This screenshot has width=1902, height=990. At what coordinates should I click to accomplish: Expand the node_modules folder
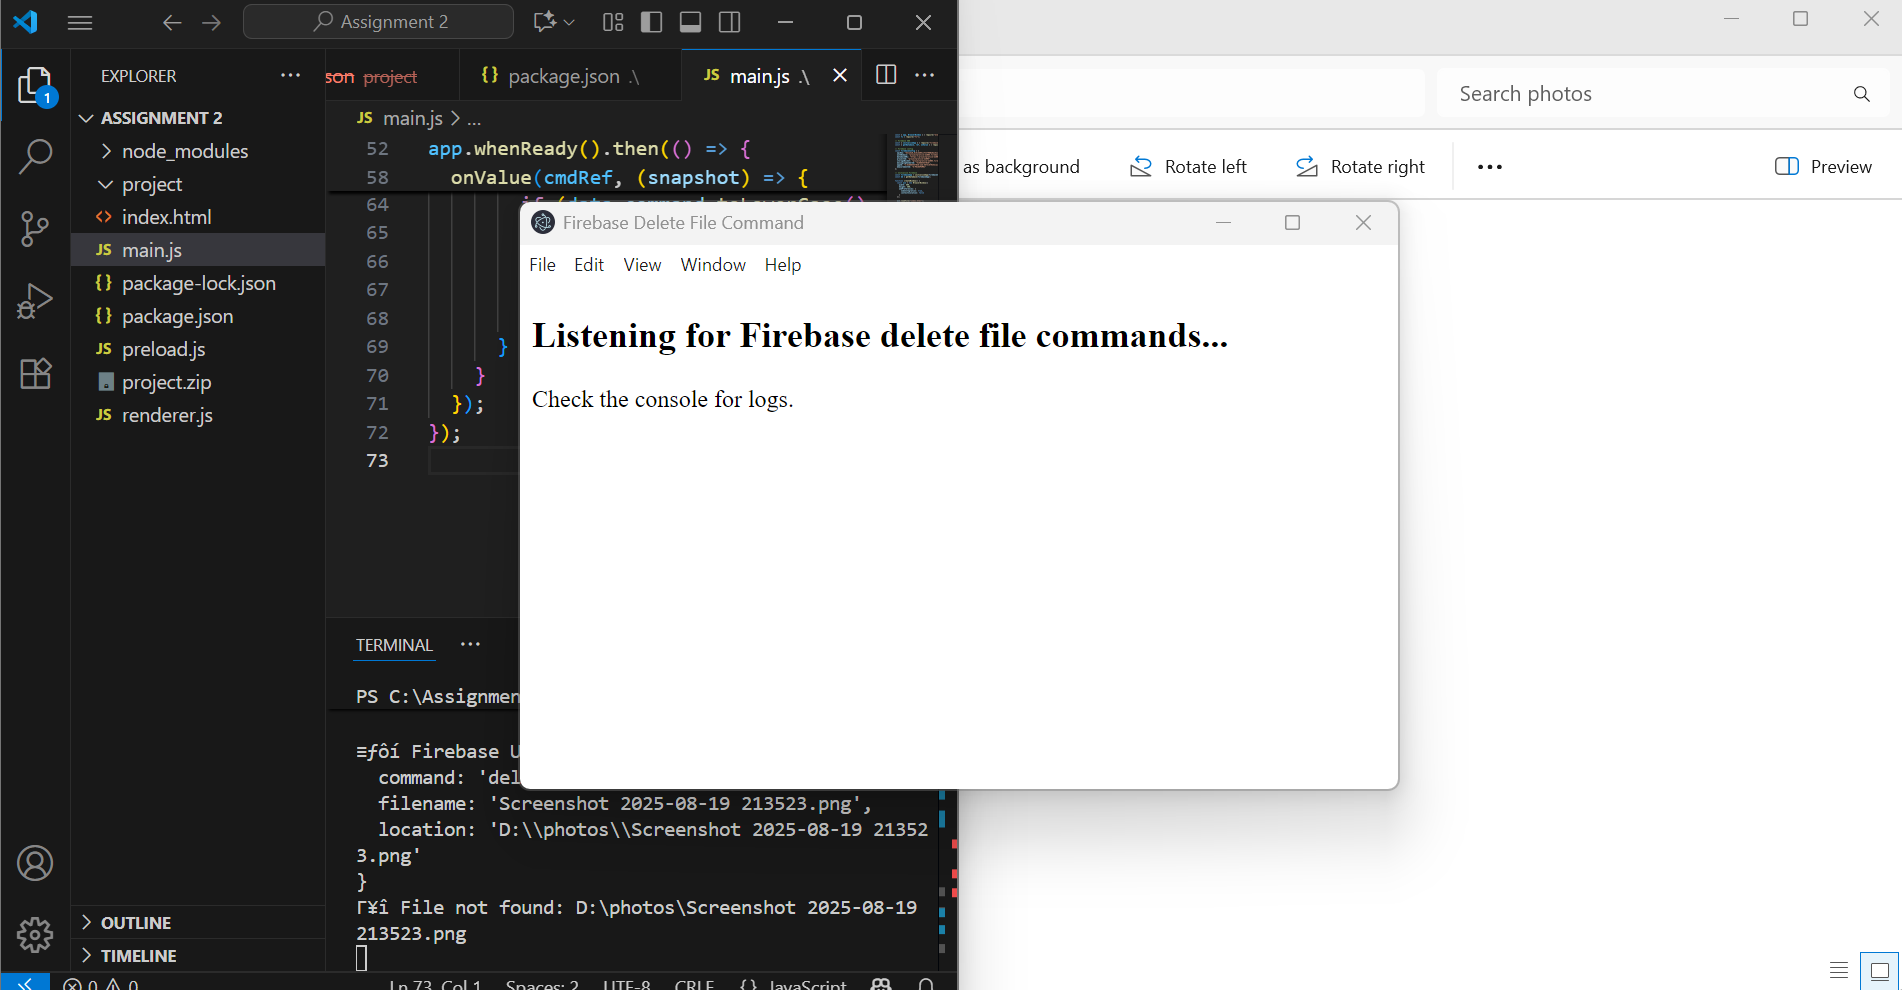point(184,151)
